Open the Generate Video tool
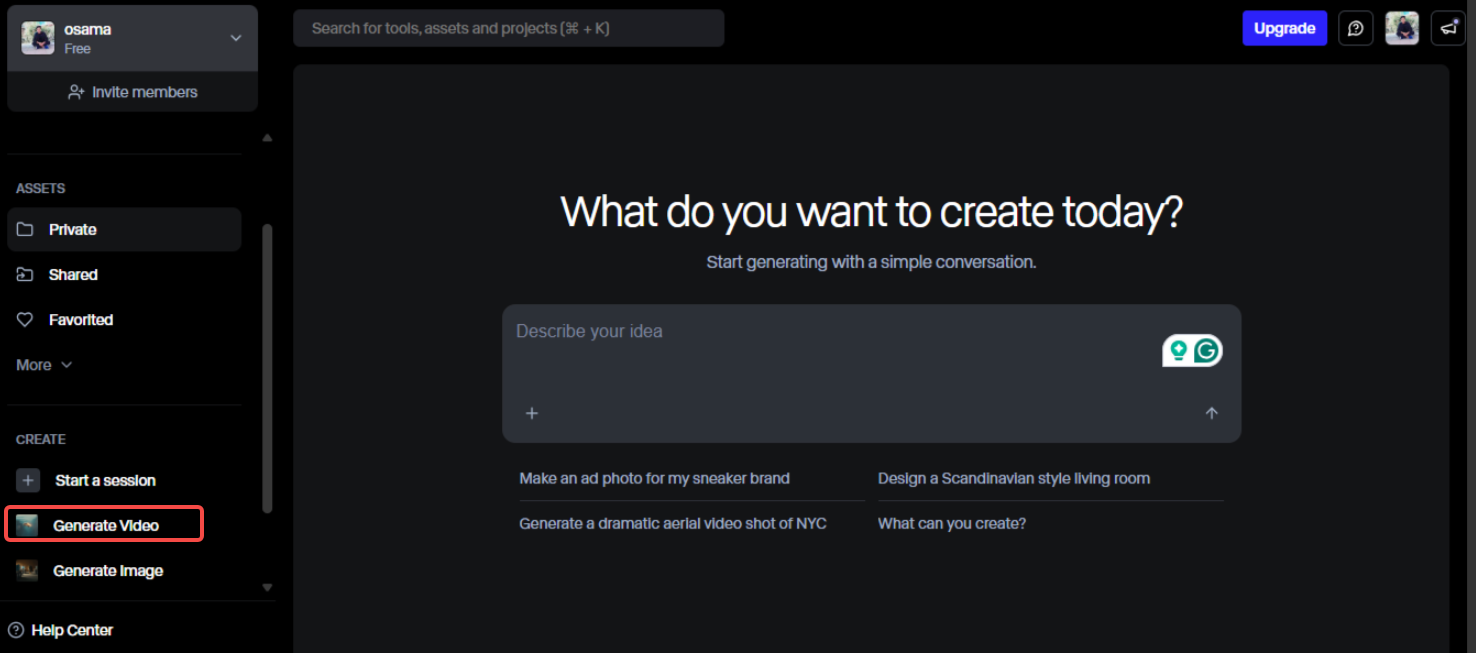Screen dimensions: 1476x653 click(x=103, y=523)
